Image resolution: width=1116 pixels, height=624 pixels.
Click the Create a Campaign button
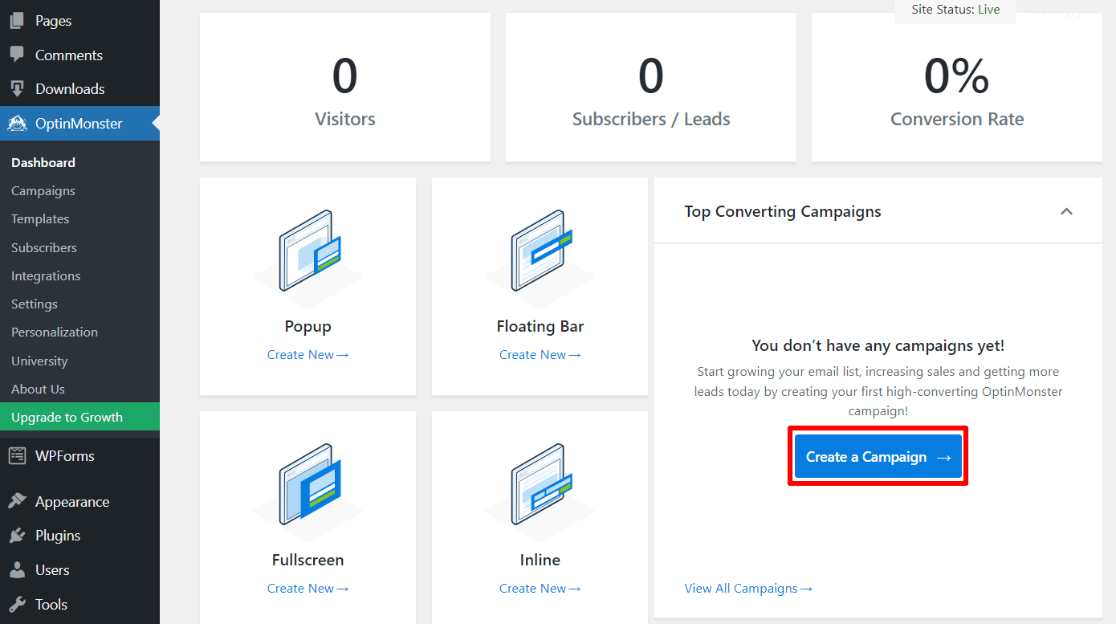tap(877, 456)
